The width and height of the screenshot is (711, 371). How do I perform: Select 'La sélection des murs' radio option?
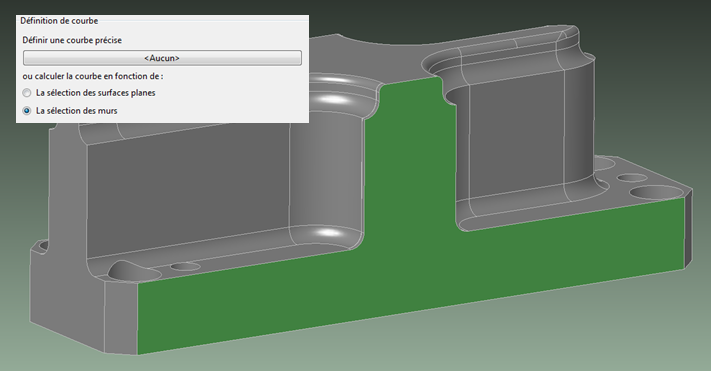27,111
